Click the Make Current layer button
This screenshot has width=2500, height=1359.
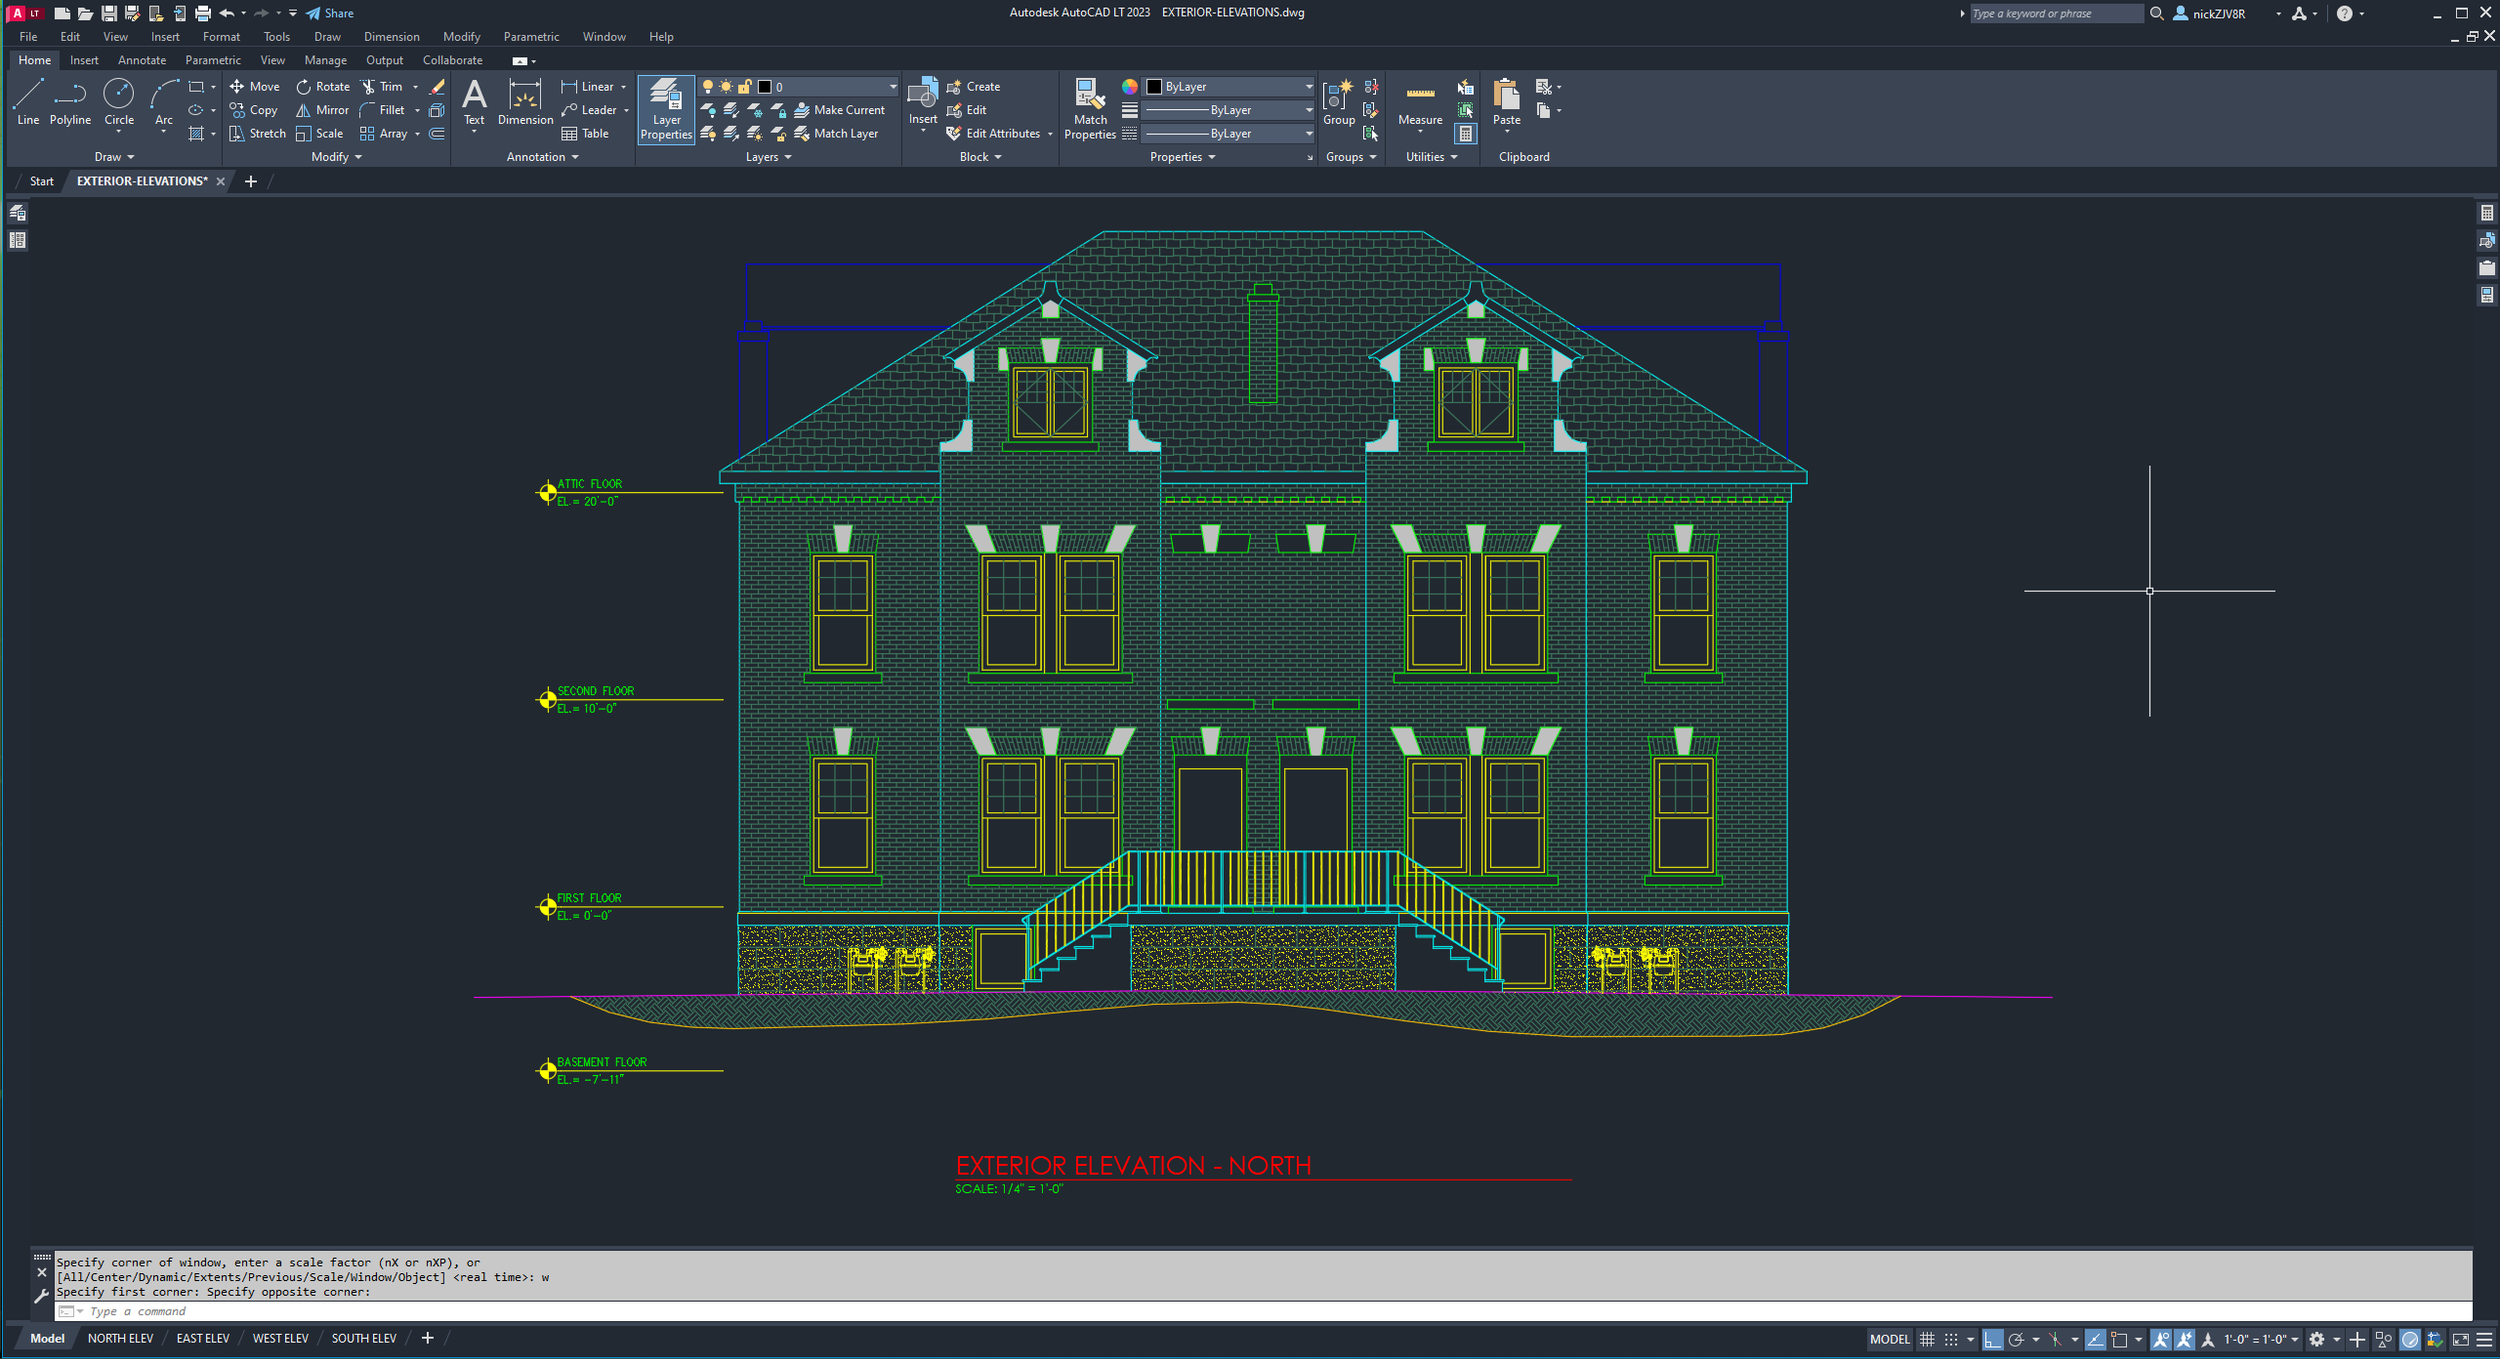(843, 110)
